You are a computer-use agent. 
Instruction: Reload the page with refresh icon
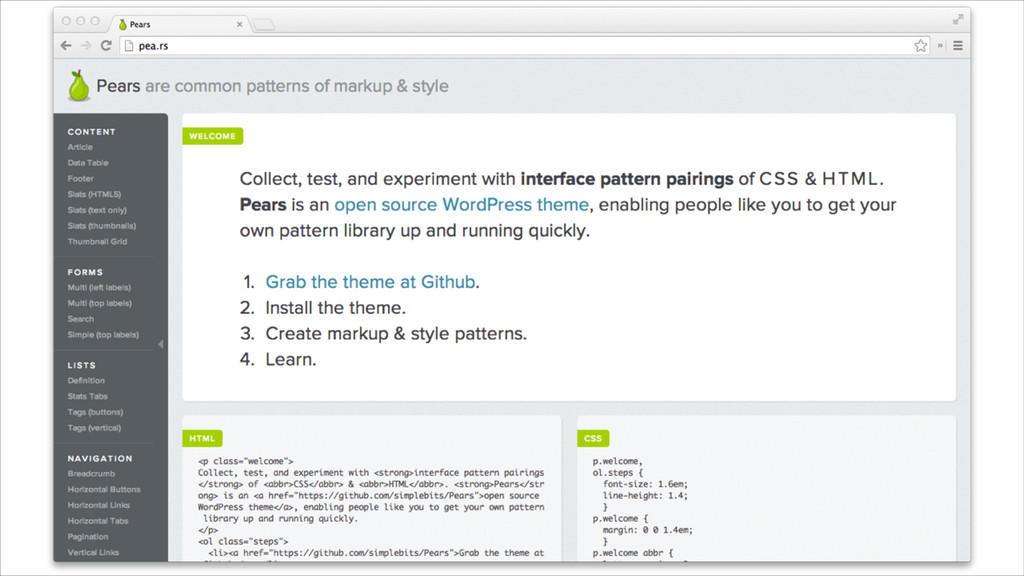point(105,45)
